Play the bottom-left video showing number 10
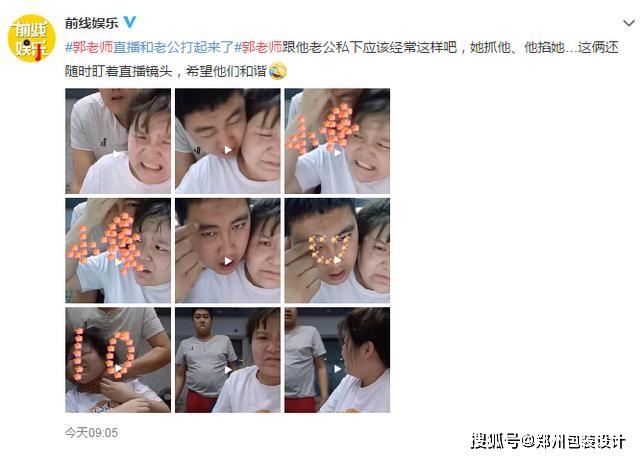The image size is (640, 458). (x=118, y=360)
